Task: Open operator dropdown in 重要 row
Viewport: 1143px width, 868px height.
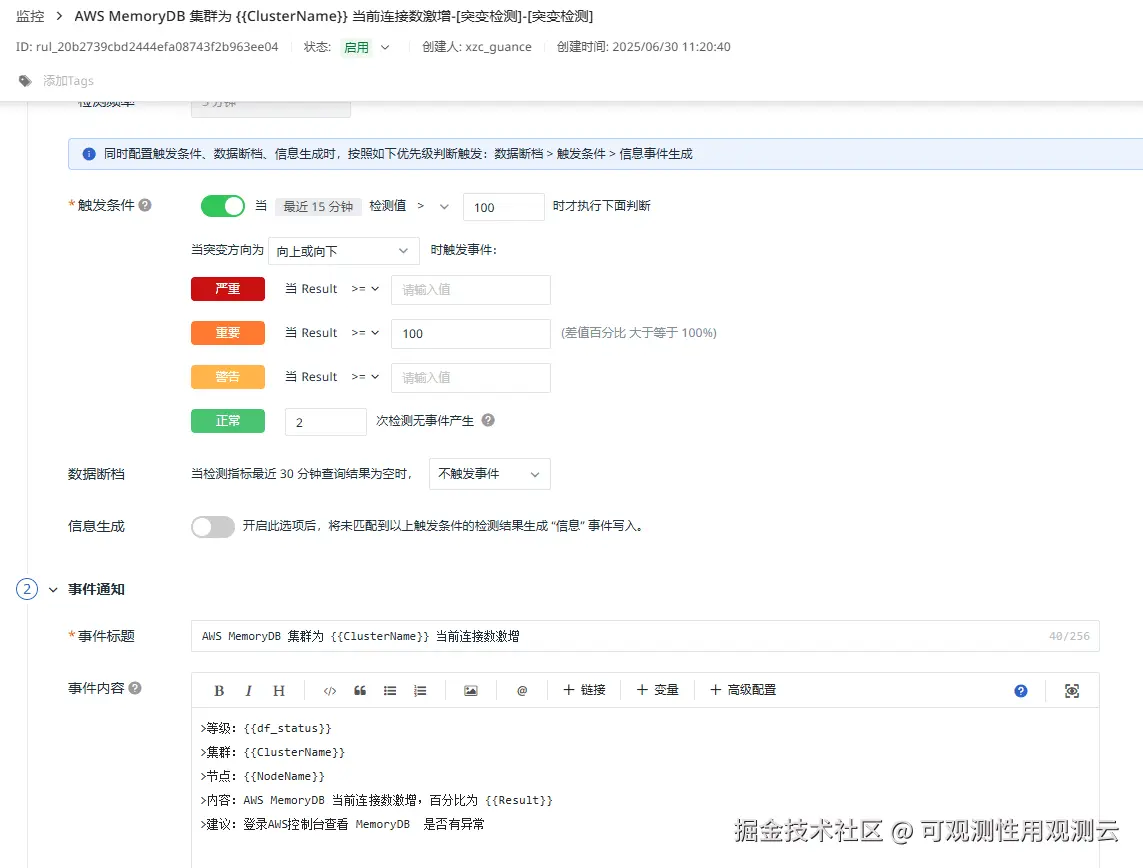Action: [365, 332]
